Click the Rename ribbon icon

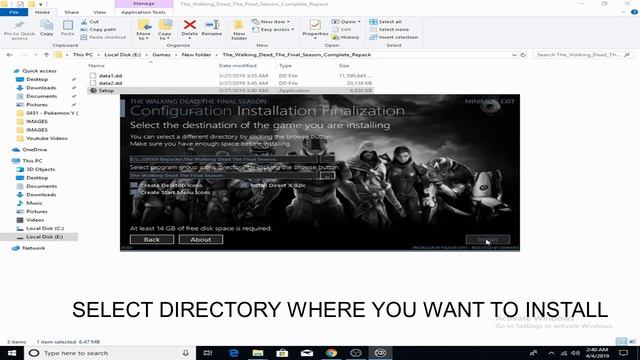point(211,29)
